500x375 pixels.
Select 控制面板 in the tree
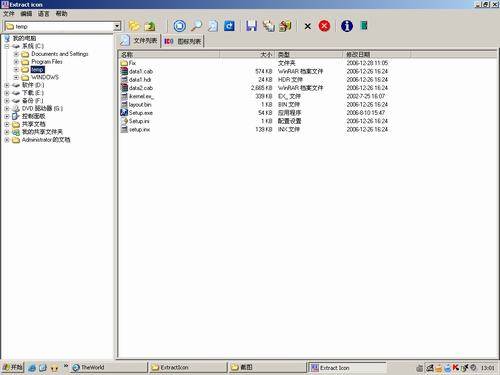pyautogui.click(x=33, y=116)
